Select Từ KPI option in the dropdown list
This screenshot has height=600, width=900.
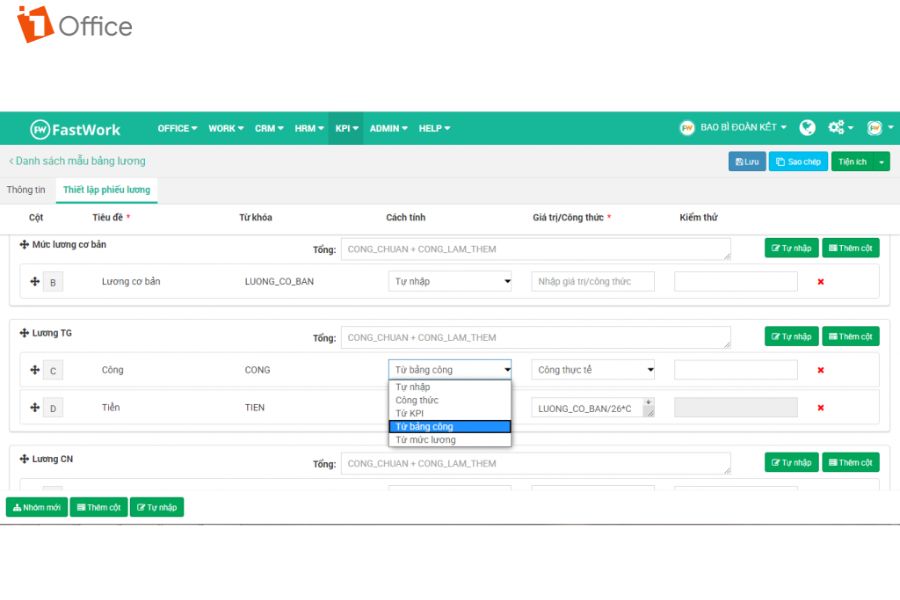[450, 413]
